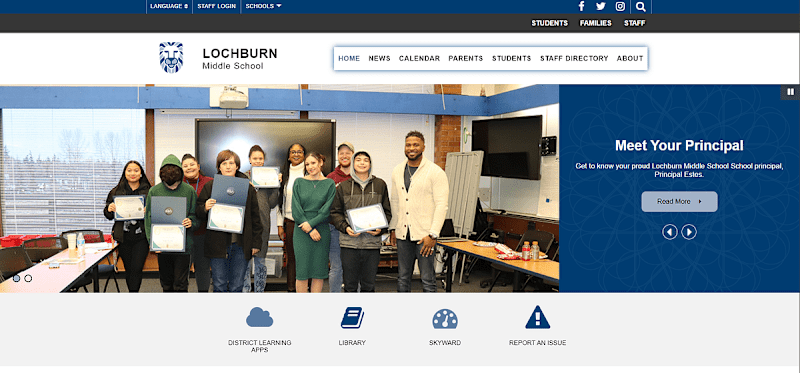Open the News menu item

point(379,58)
